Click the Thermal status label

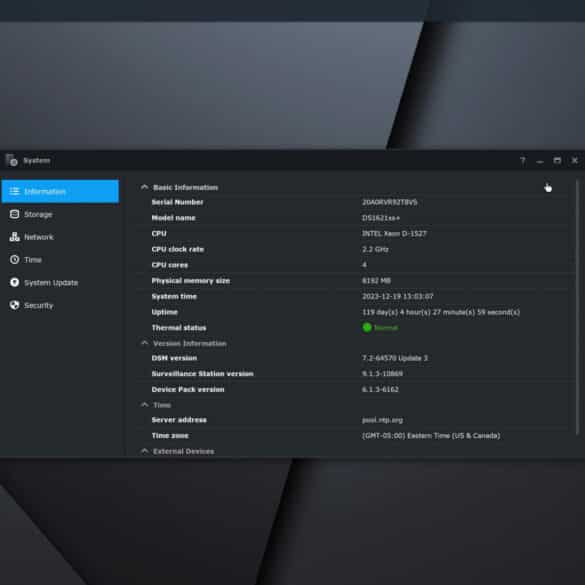179,328
